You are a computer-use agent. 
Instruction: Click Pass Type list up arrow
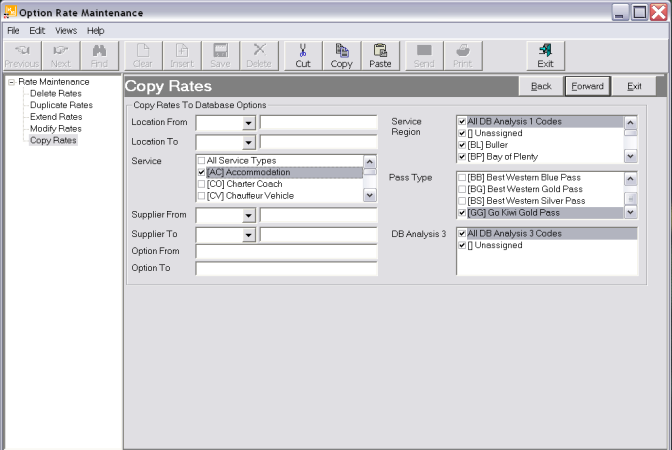[630, 179]
